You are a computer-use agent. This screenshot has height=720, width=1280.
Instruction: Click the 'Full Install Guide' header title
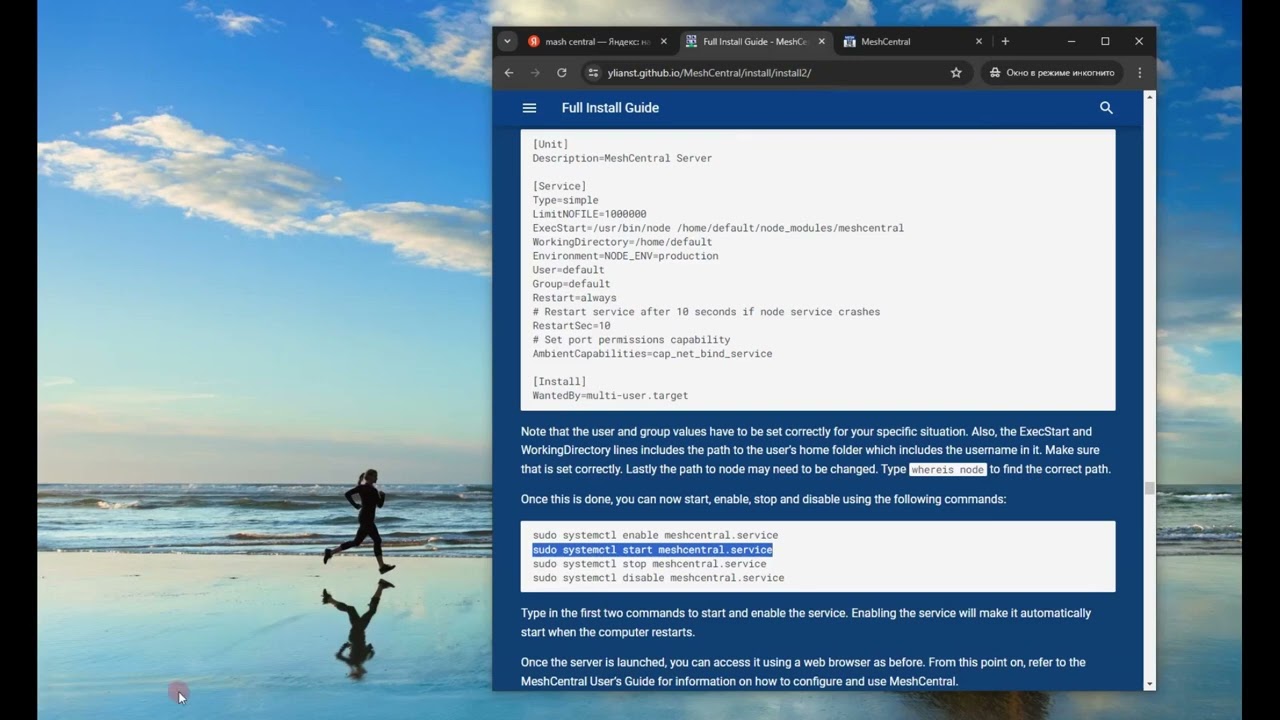(x=610, y=108)
